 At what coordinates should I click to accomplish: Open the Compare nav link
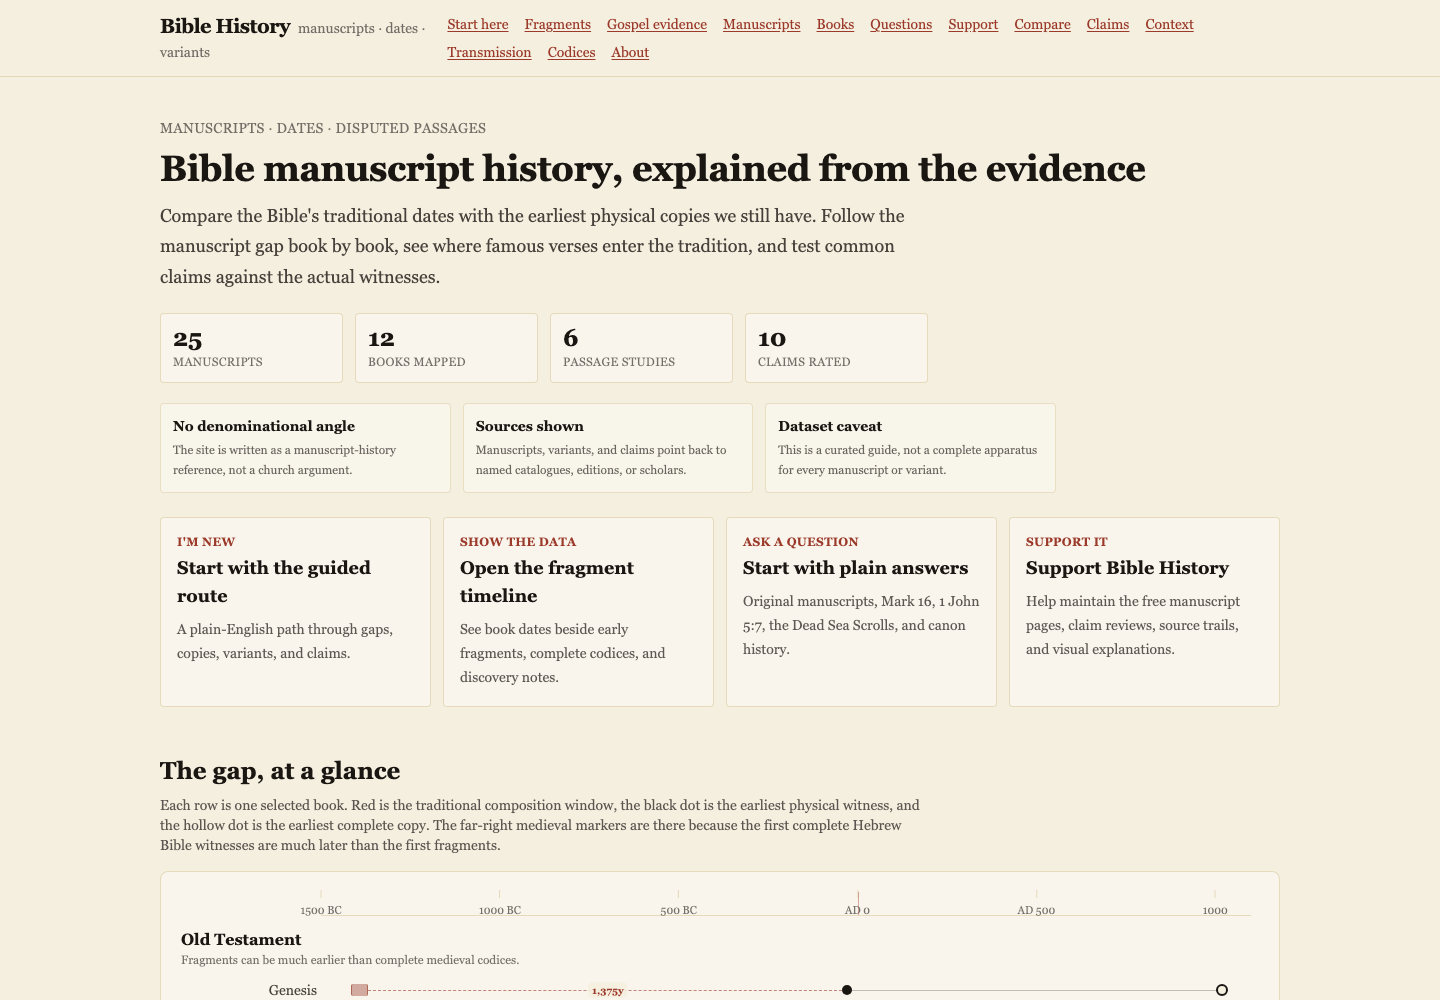pos(1042,24)
